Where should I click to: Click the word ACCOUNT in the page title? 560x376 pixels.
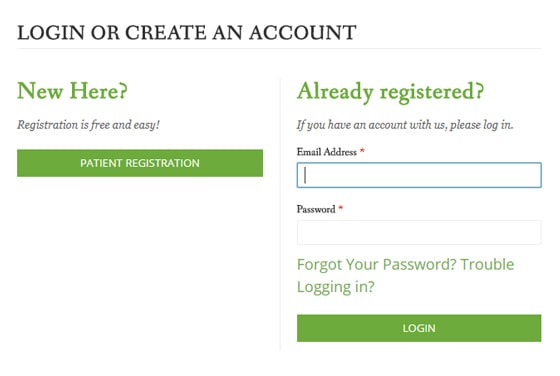coord(303,32)
